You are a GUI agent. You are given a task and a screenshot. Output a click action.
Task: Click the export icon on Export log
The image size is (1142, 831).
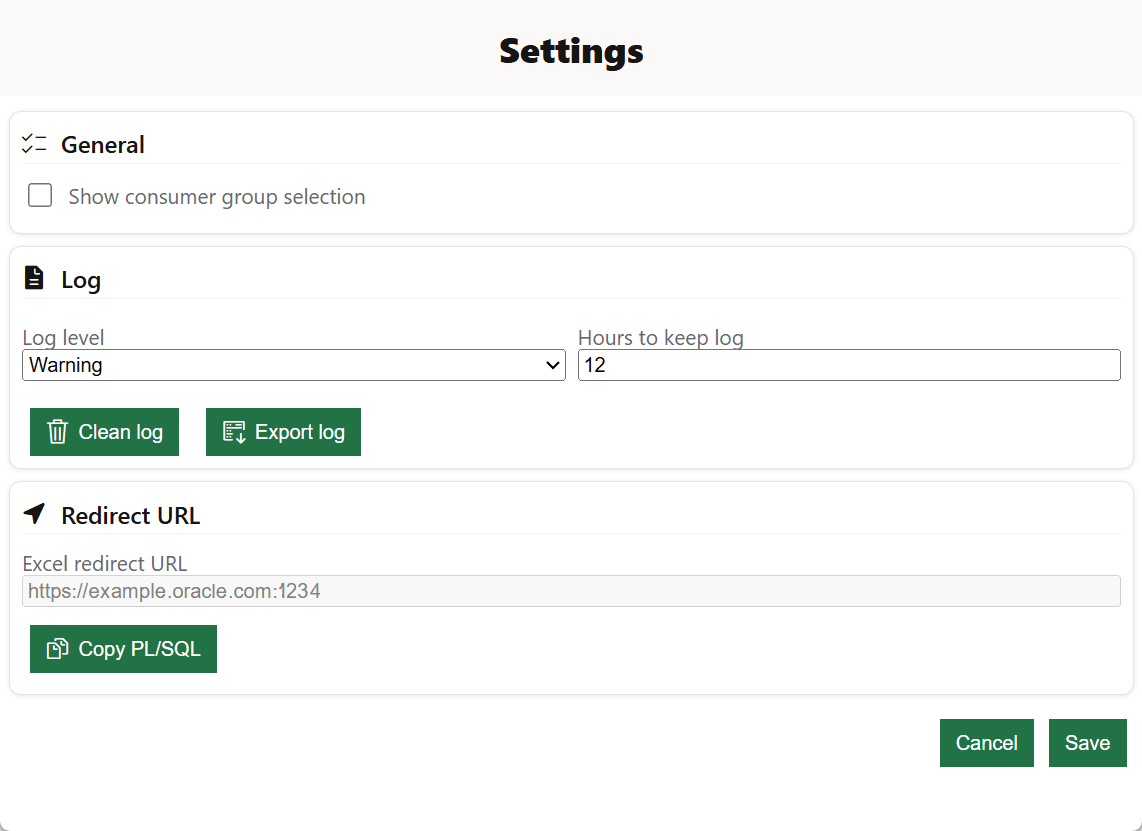coord(234,432)
